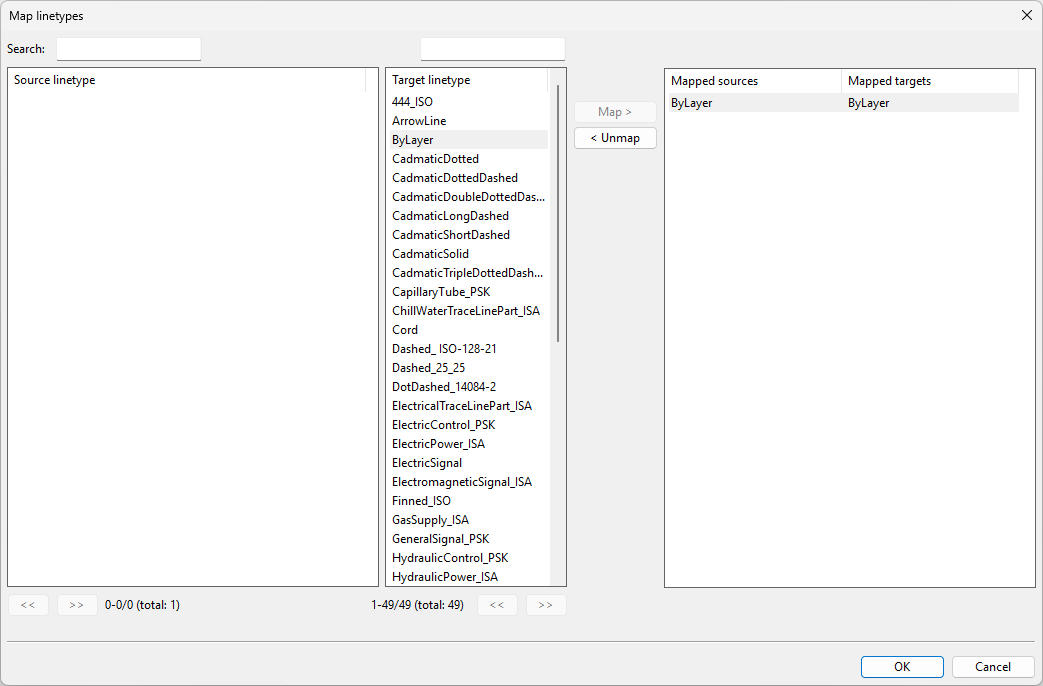
Task: Choose CadmaticDotted from target list
Action: [x=435, y=159]
